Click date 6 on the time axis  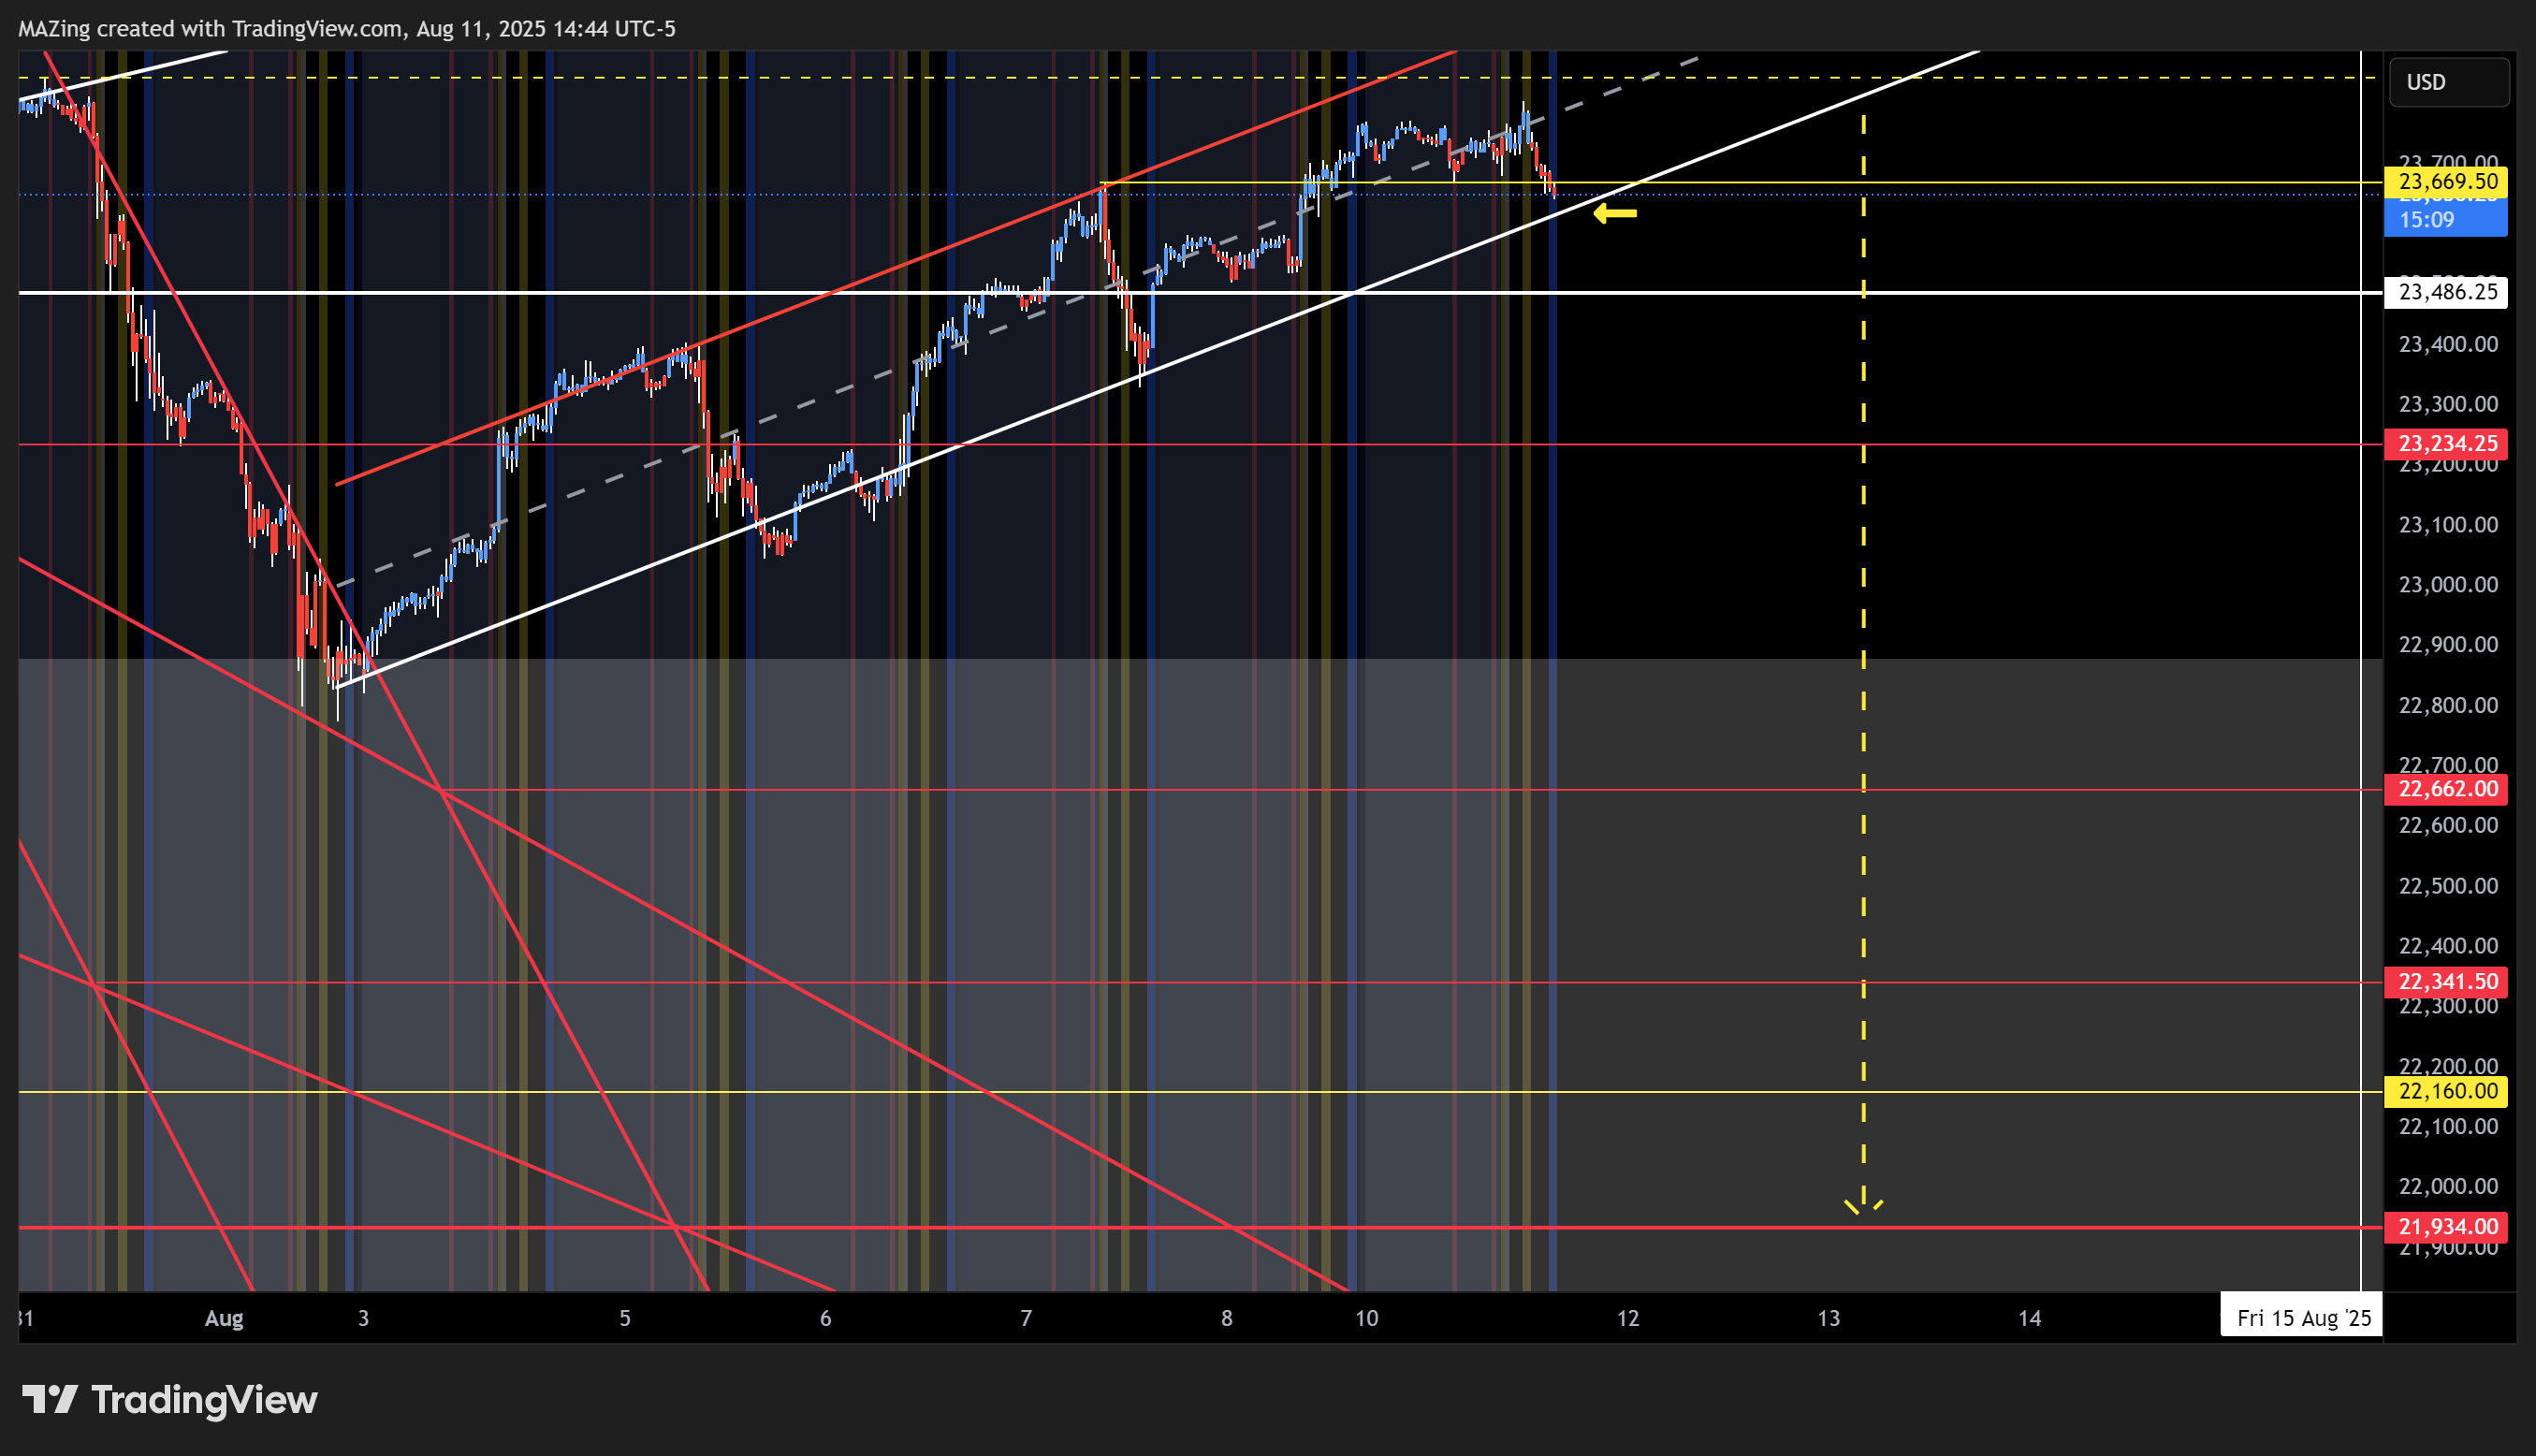(826, 1319)
